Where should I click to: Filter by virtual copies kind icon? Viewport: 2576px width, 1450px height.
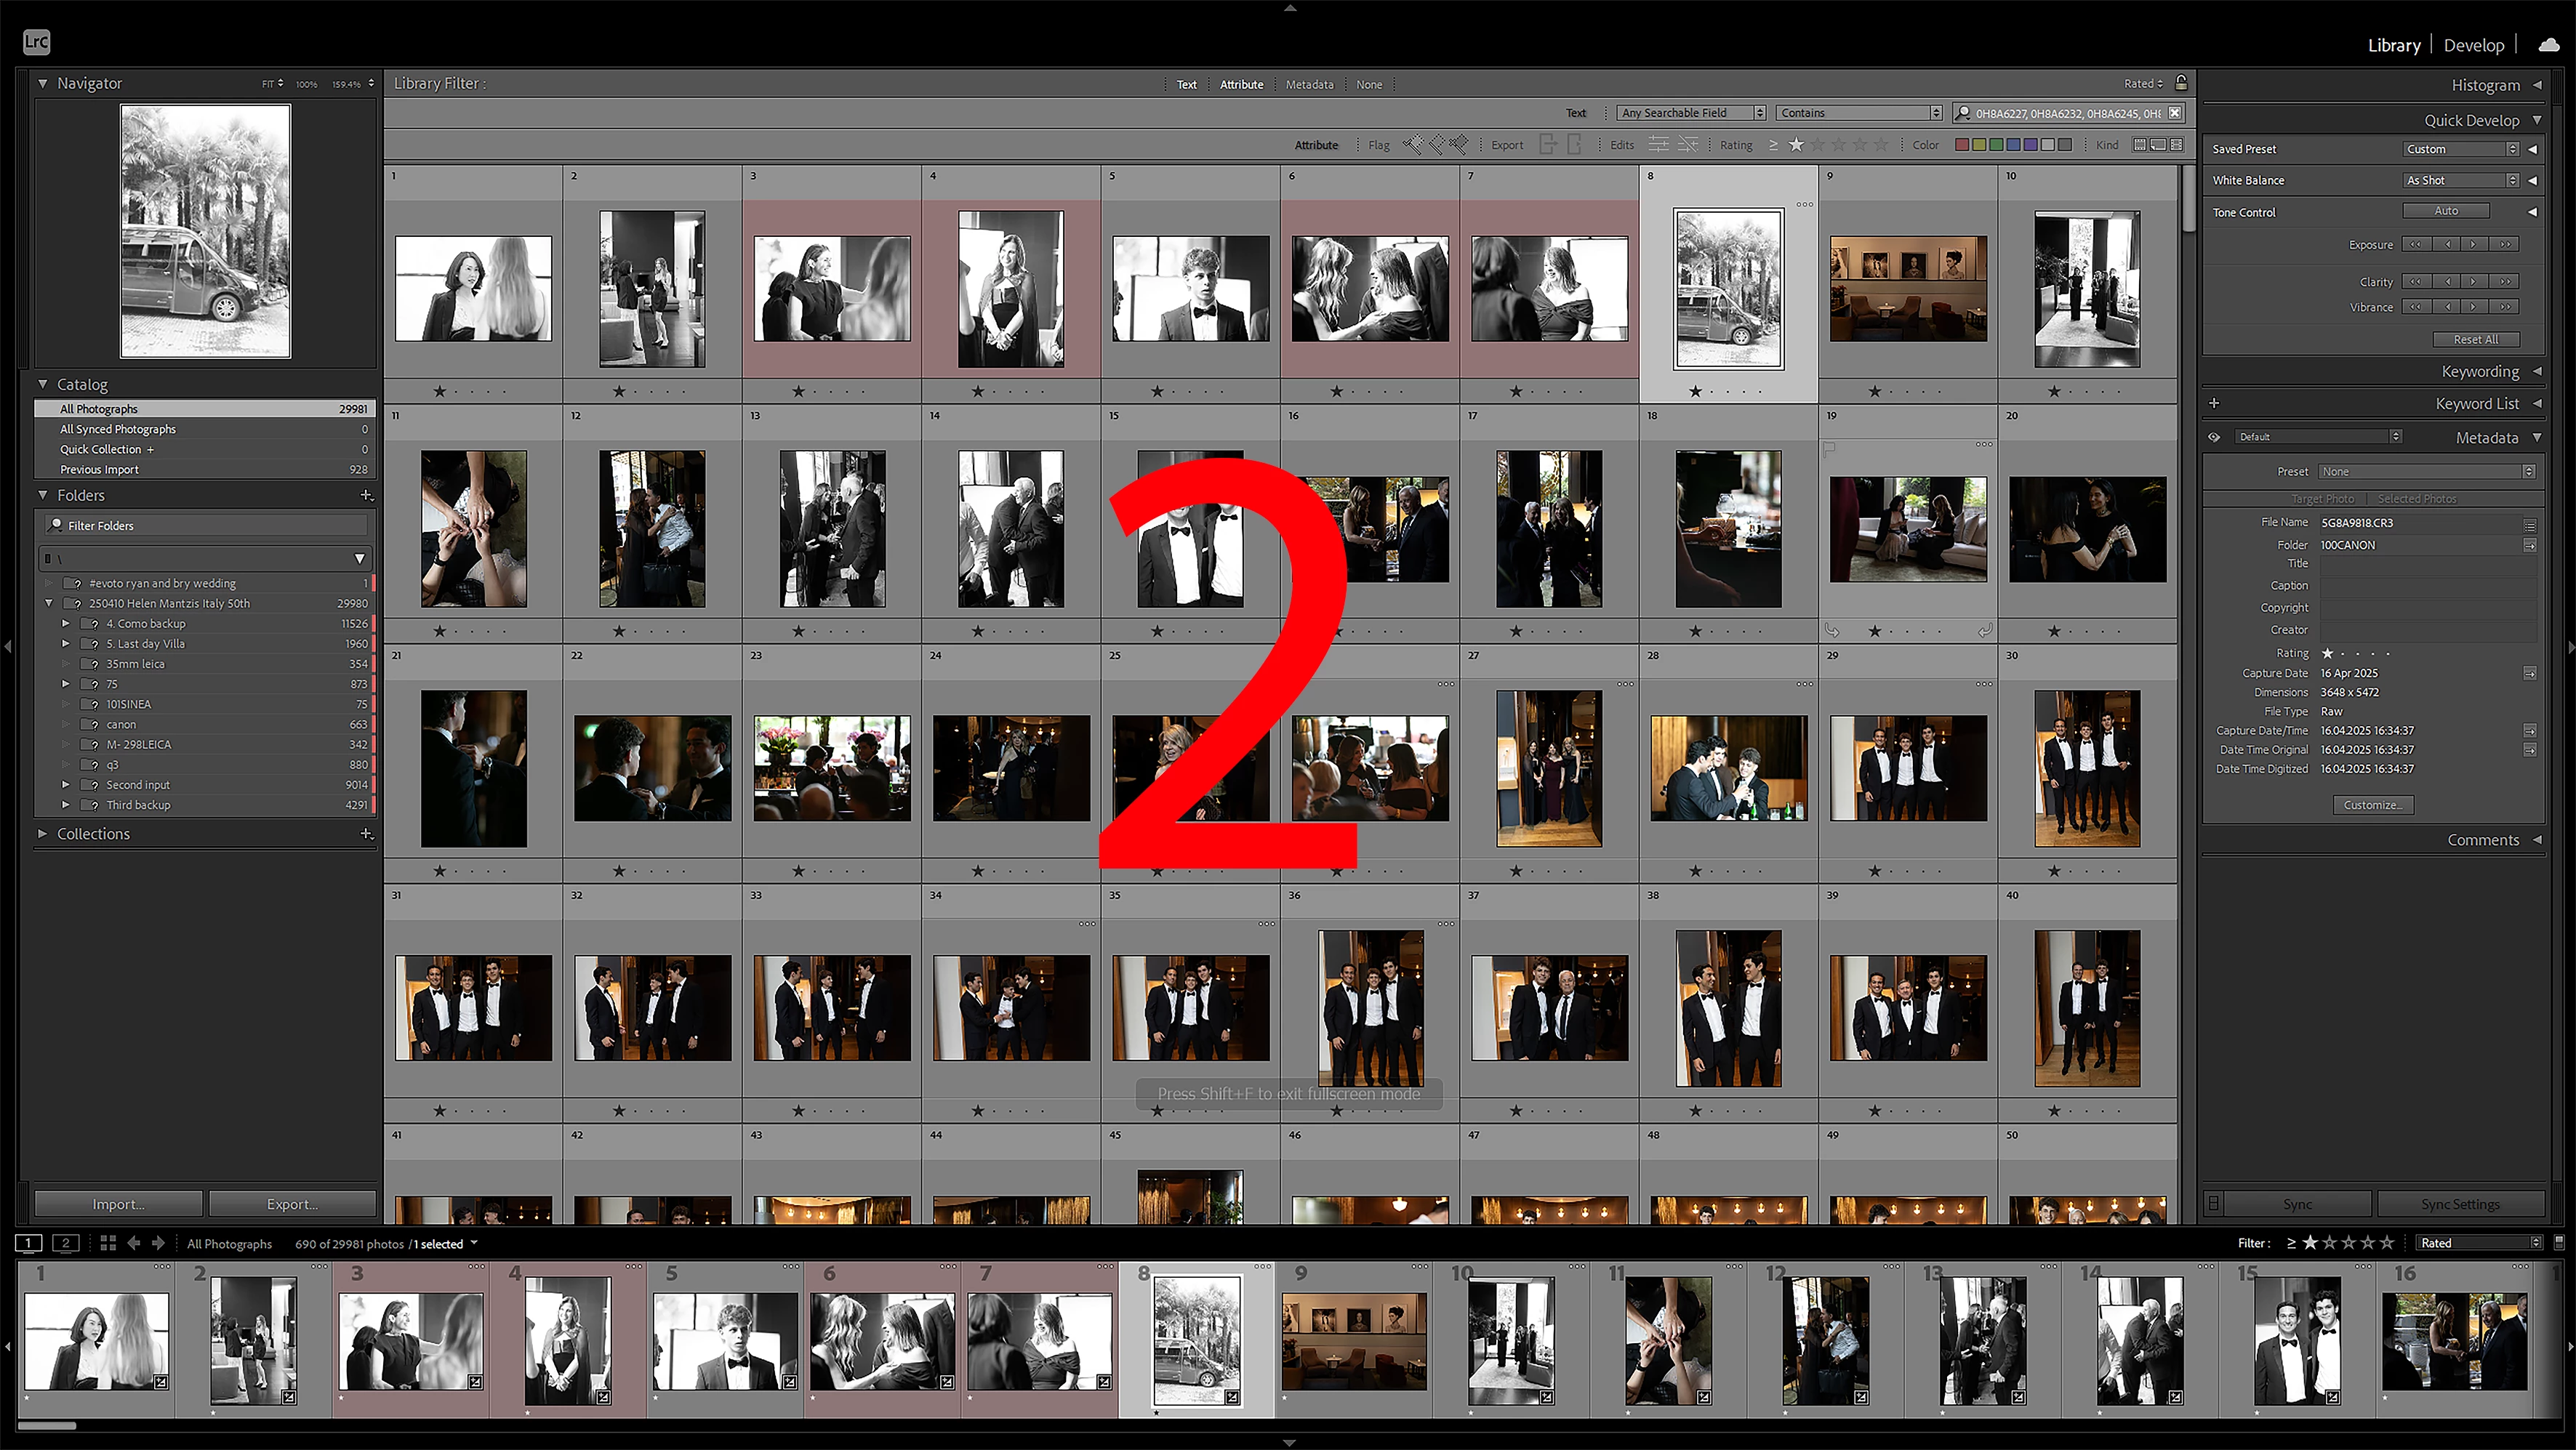click(x=2158, y=145)
